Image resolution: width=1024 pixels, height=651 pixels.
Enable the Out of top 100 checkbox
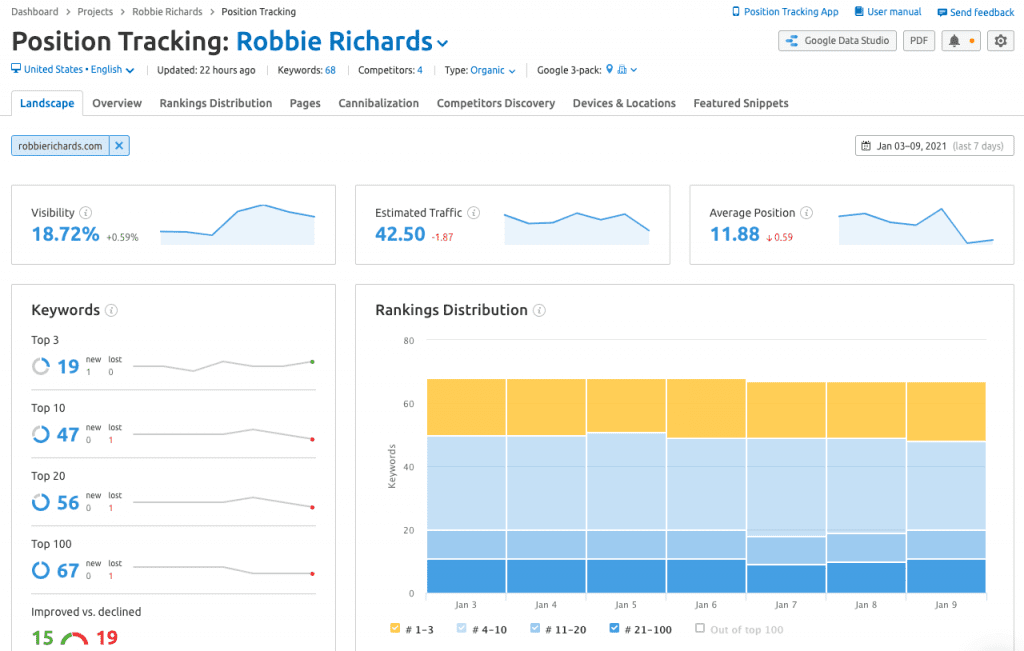pos(700,628)
